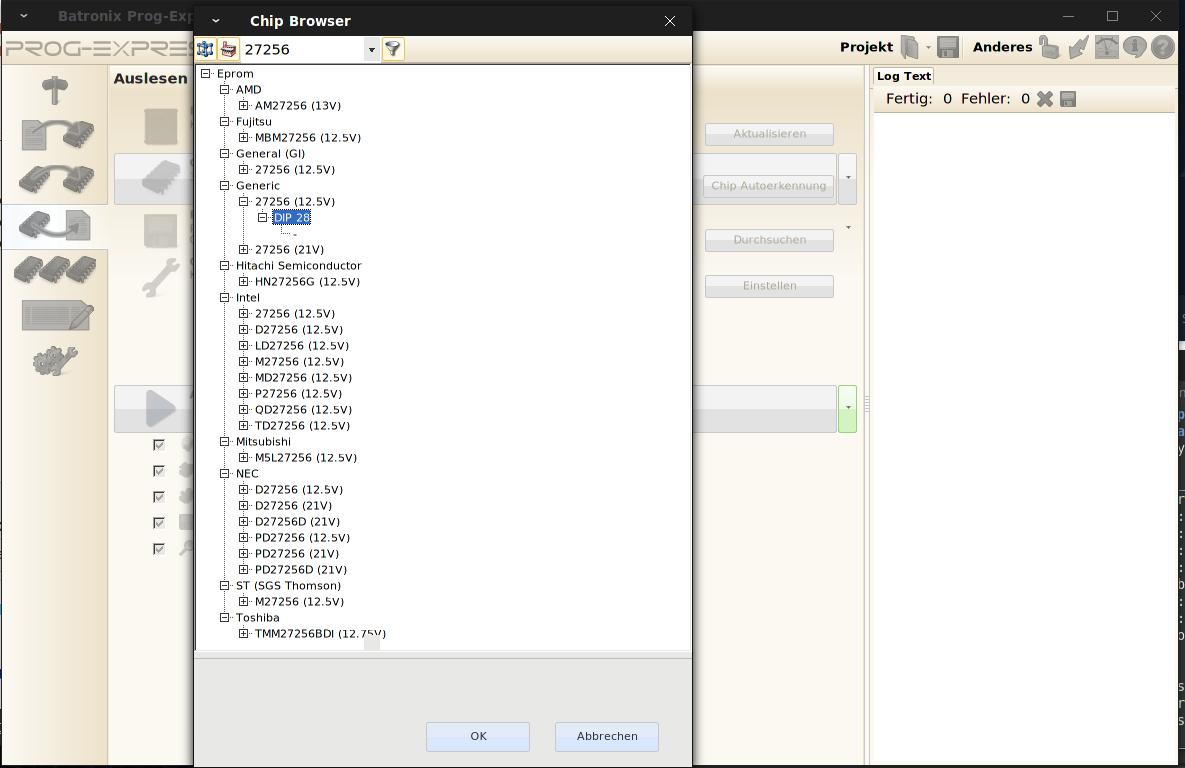Open the small arrow above Durchsuchen button
1185x768 pixels.
point(848,228)
